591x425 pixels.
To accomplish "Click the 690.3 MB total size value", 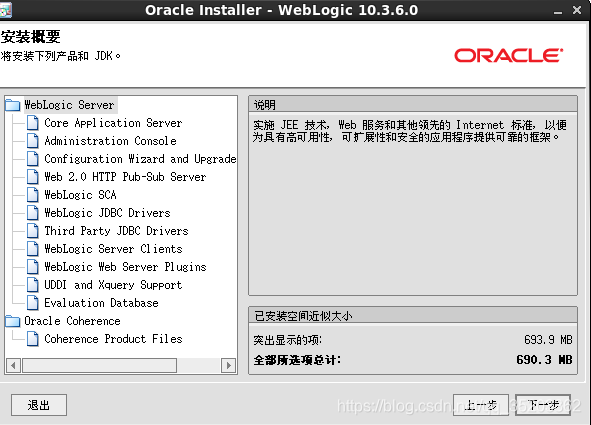I will click(x=544, y=360).
